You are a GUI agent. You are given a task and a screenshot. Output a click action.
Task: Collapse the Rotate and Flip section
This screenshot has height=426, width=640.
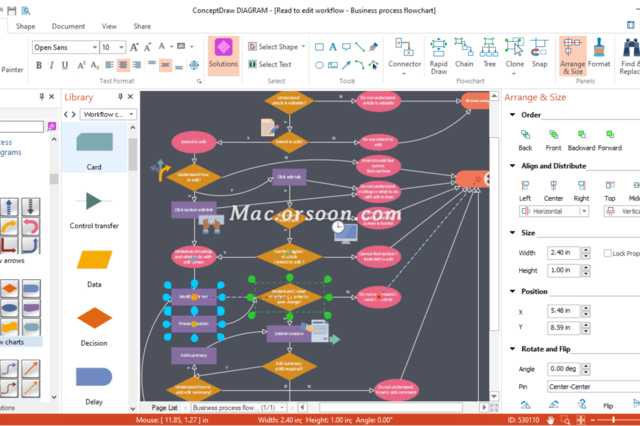[513, 349]
